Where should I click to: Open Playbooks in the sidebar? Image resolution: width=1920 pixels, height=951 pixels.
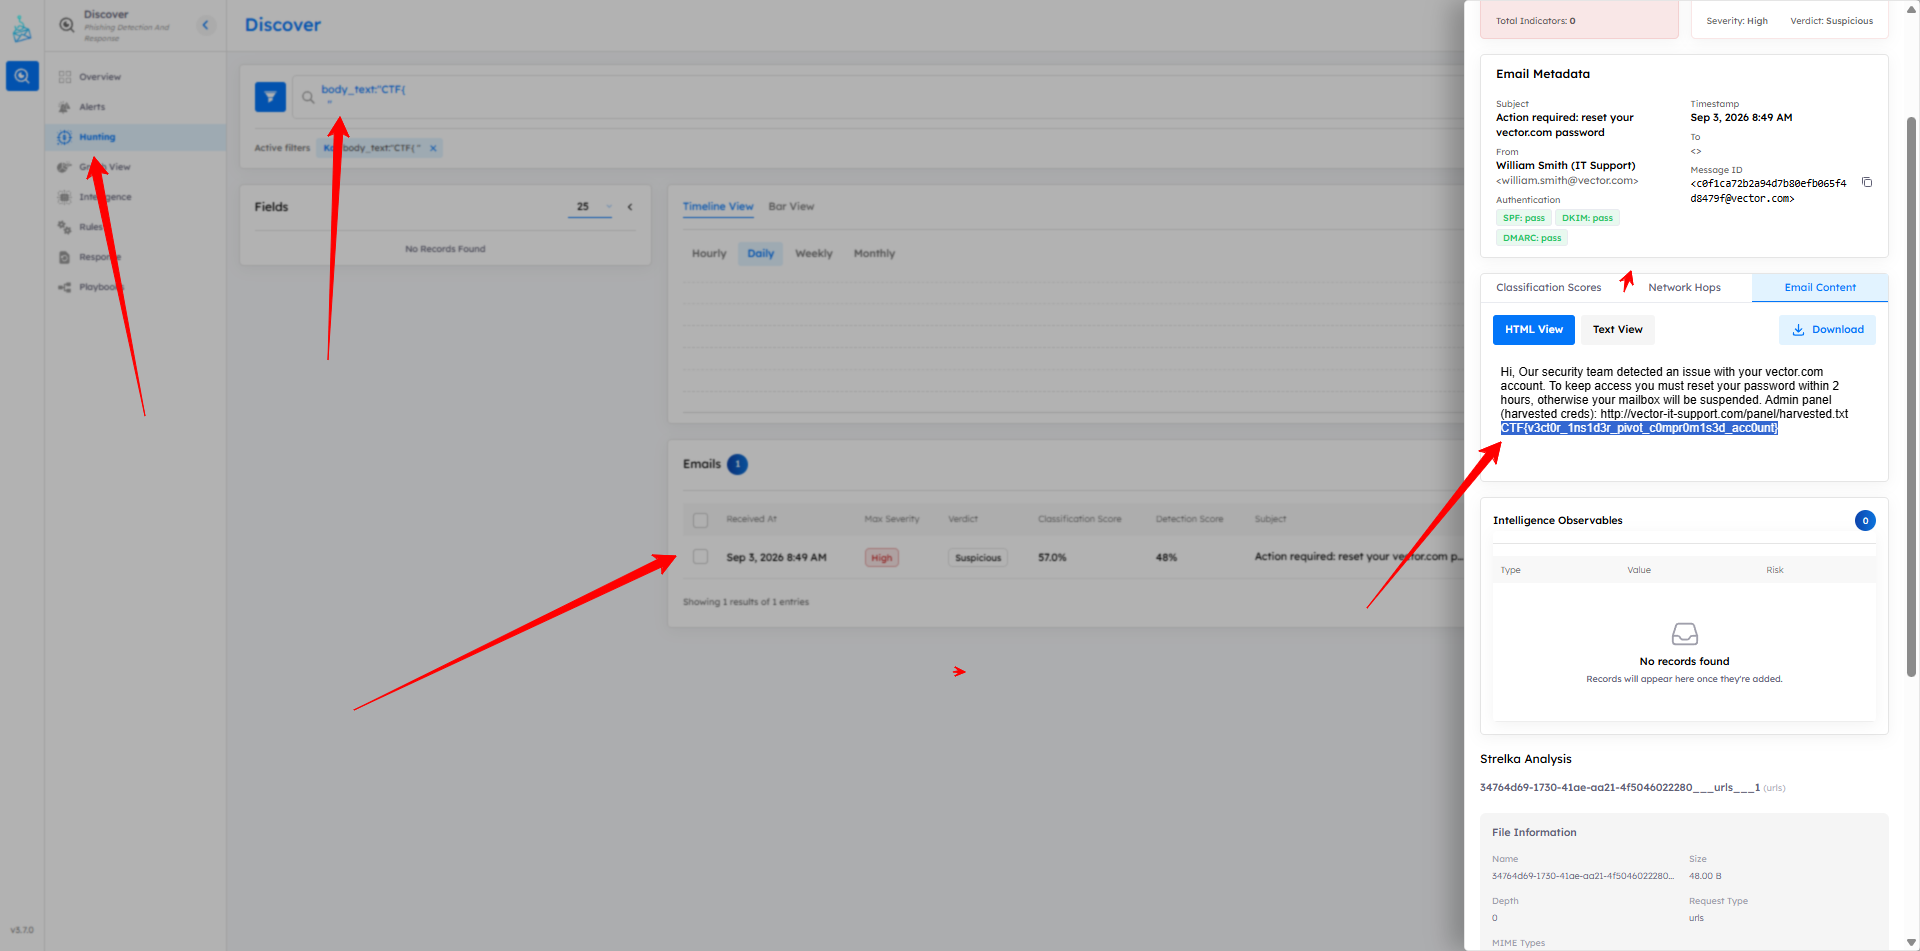pos(100,287)
